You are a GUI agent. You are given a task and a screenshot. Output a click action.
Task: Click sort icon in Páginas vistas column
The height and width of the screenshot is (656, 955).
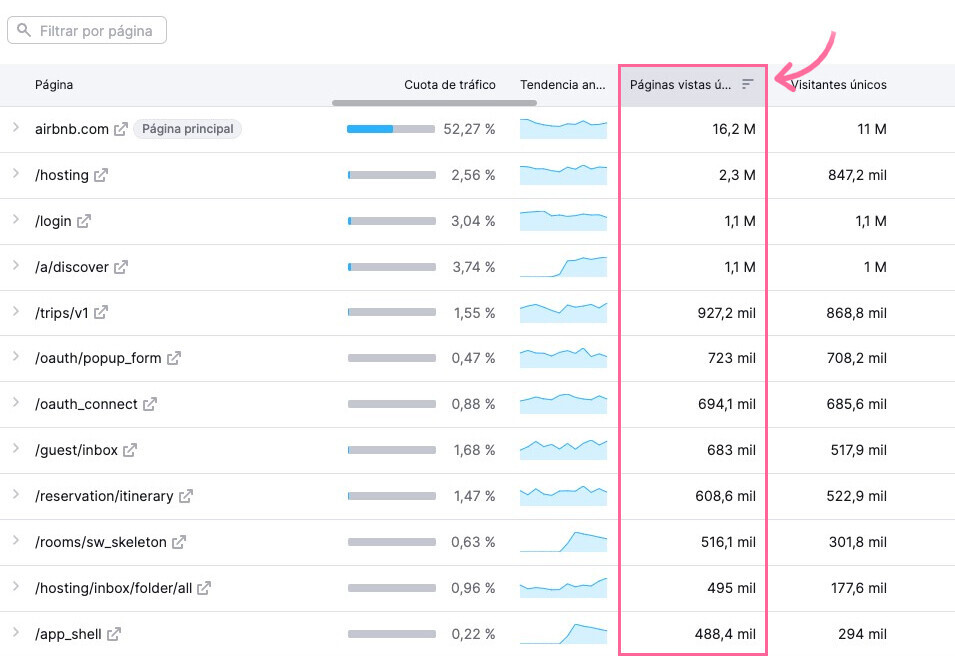tap(747, 85)
